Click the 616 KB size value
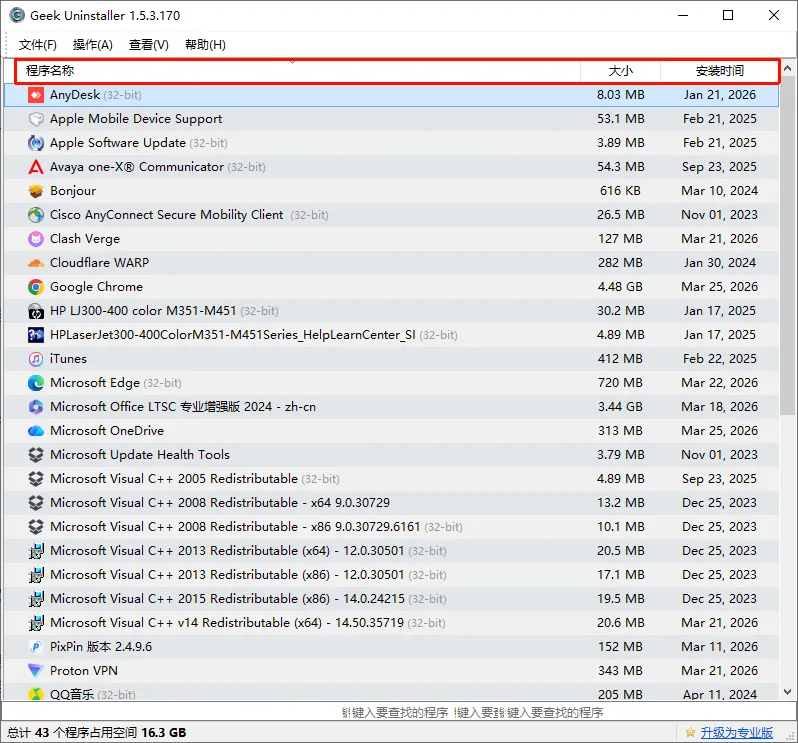This screenshot has height=743, width=798. point(620,191)
